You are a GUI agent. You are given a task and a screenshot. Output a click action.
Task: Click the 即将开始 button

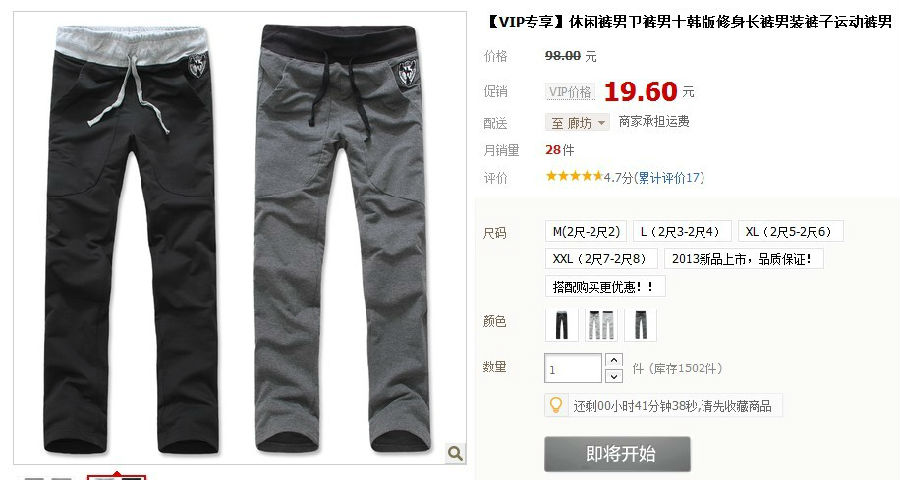click(x=618, y=454)
